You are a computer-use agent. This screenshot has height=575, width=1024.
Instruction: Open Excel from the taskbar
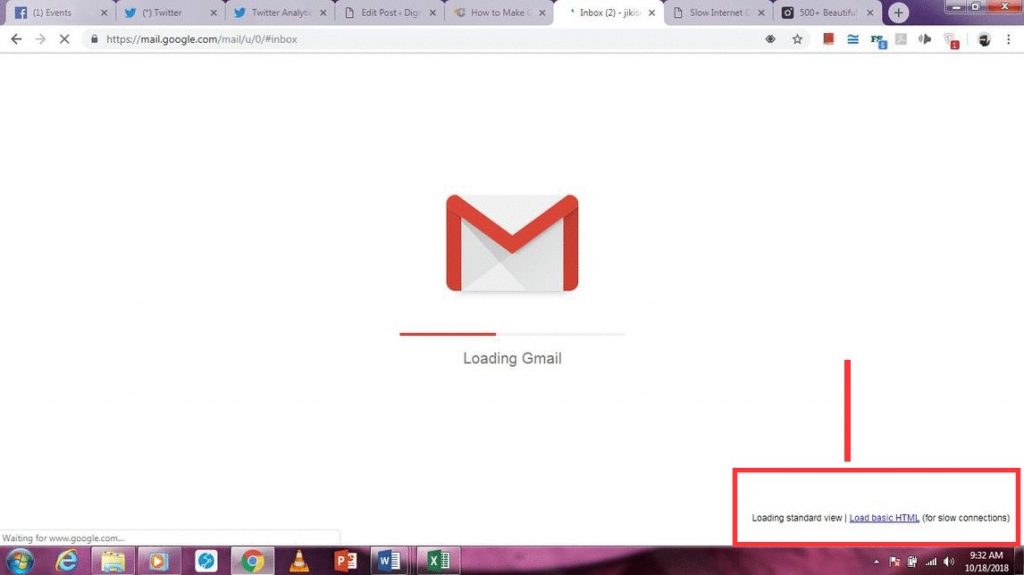point(438,561)
